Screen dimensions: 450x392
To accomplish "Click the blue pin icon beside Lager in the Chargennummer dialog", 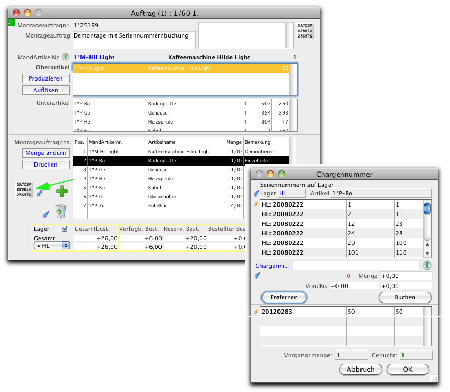I will pos(256,193).
